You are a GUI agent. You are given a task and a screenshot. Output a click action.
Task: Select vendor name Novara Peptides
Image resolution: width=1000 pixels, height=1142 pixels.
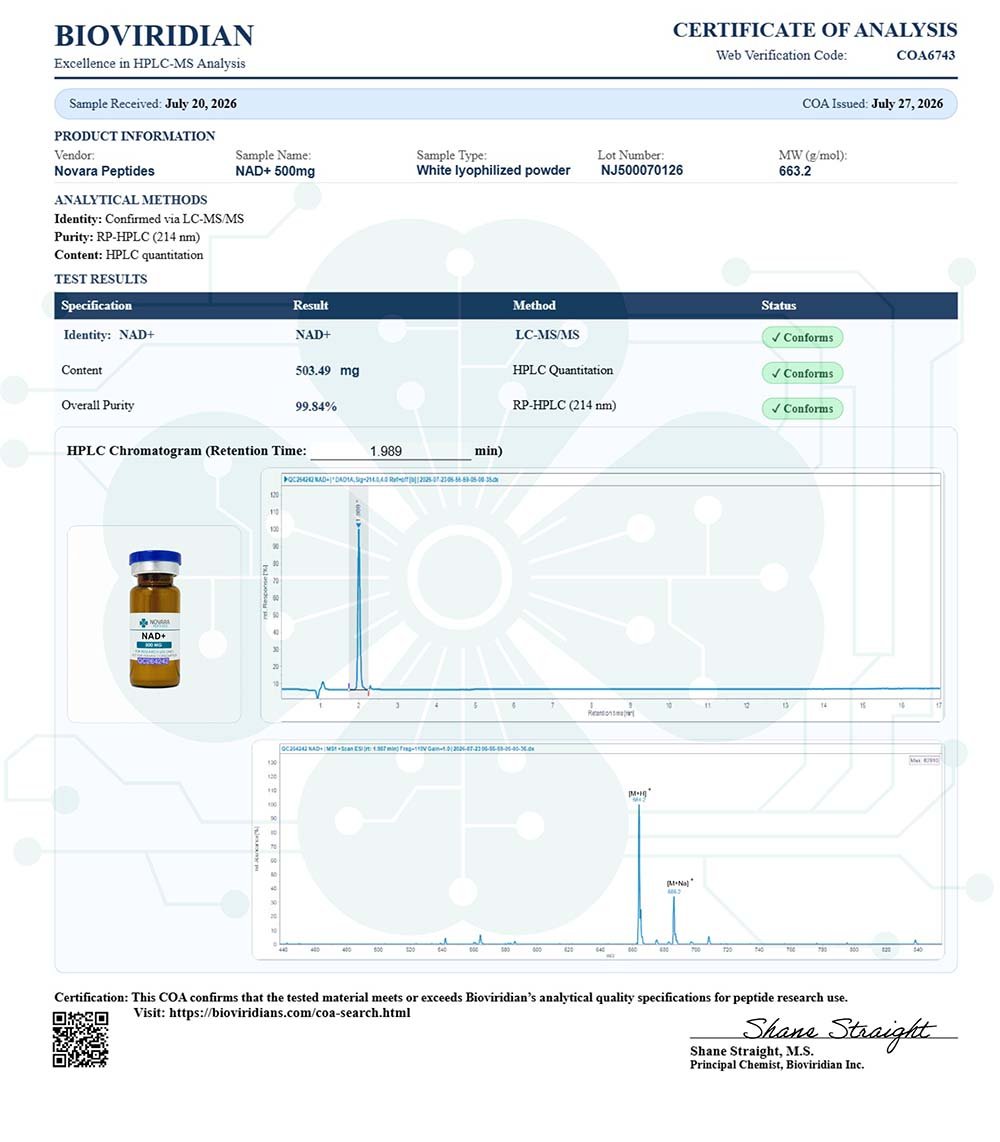pos(105,171)
